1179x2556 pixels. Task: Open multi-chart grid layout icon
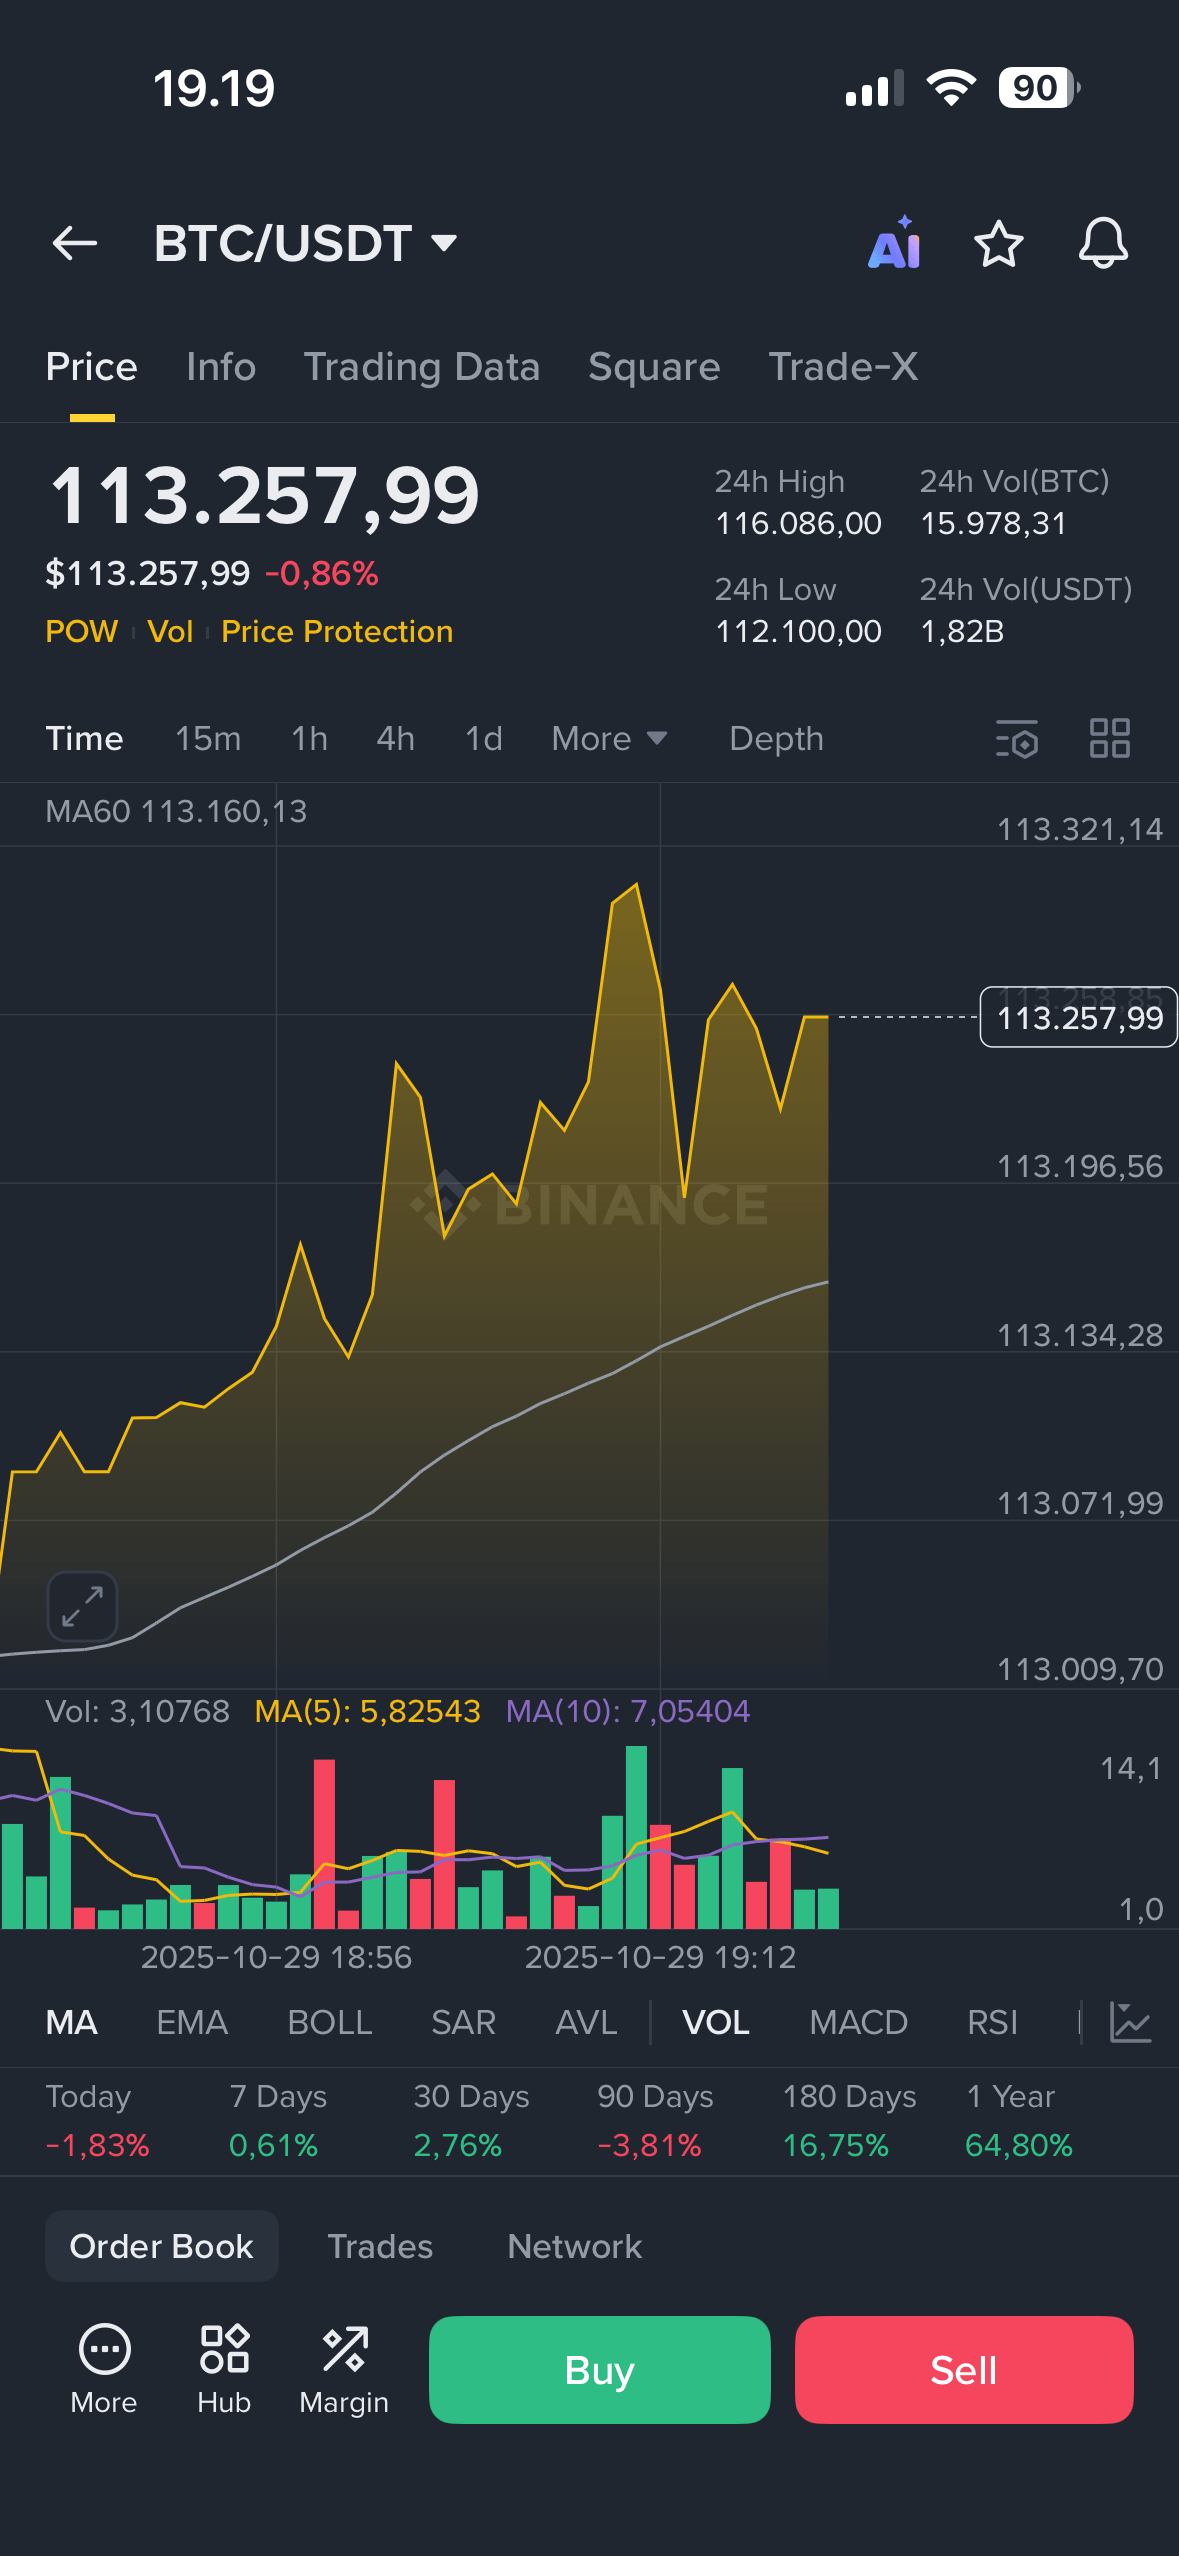click(1109, 739)
